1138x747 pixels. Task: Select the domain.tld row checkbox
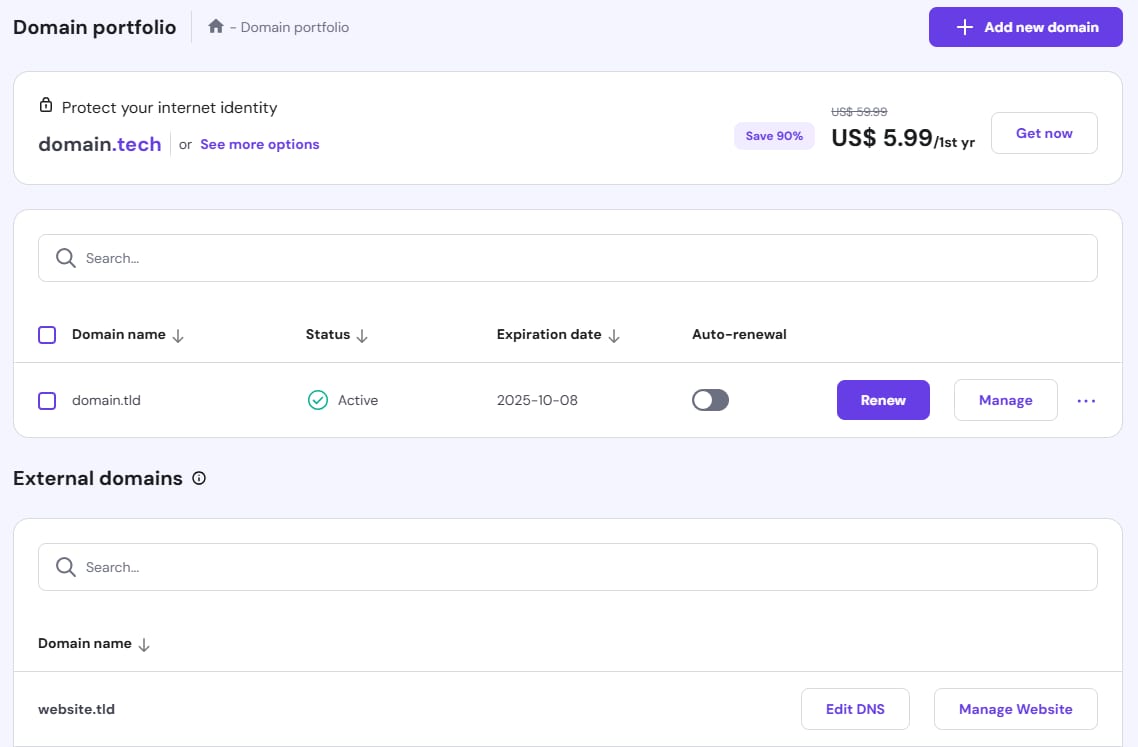(47, 400)
